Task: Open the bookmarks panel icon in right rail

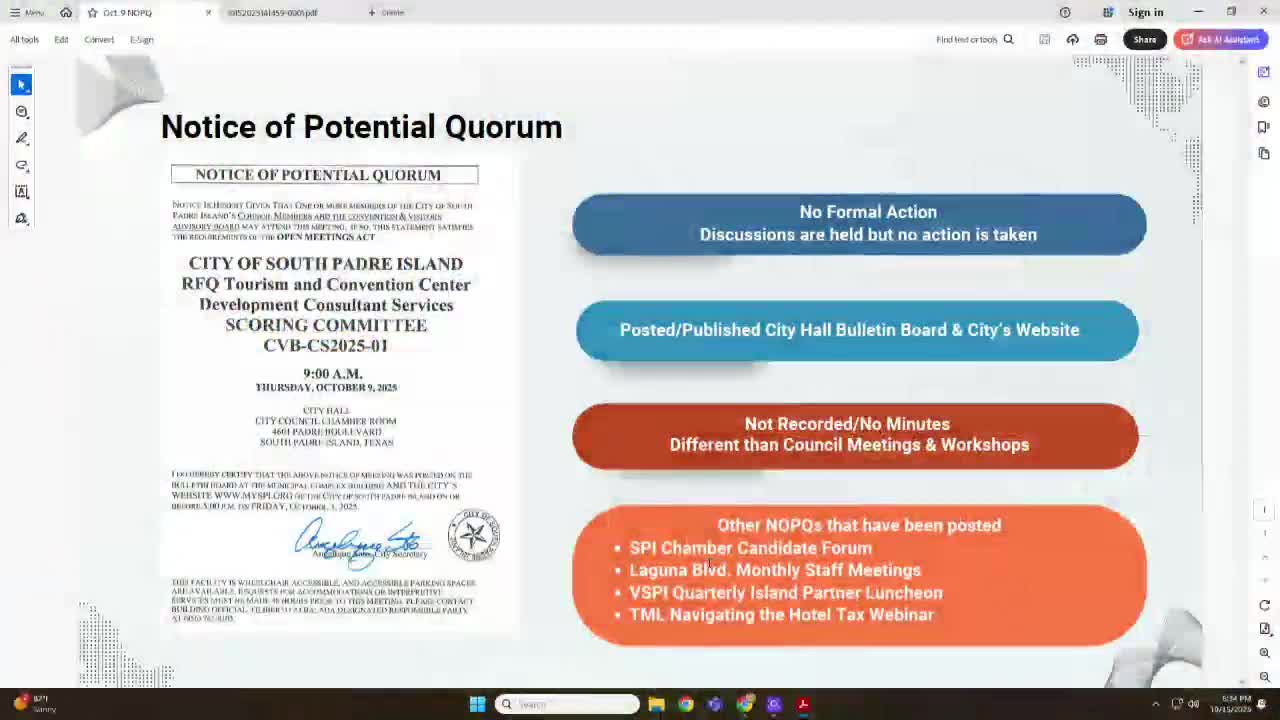Action: [x=1264, y=127]
